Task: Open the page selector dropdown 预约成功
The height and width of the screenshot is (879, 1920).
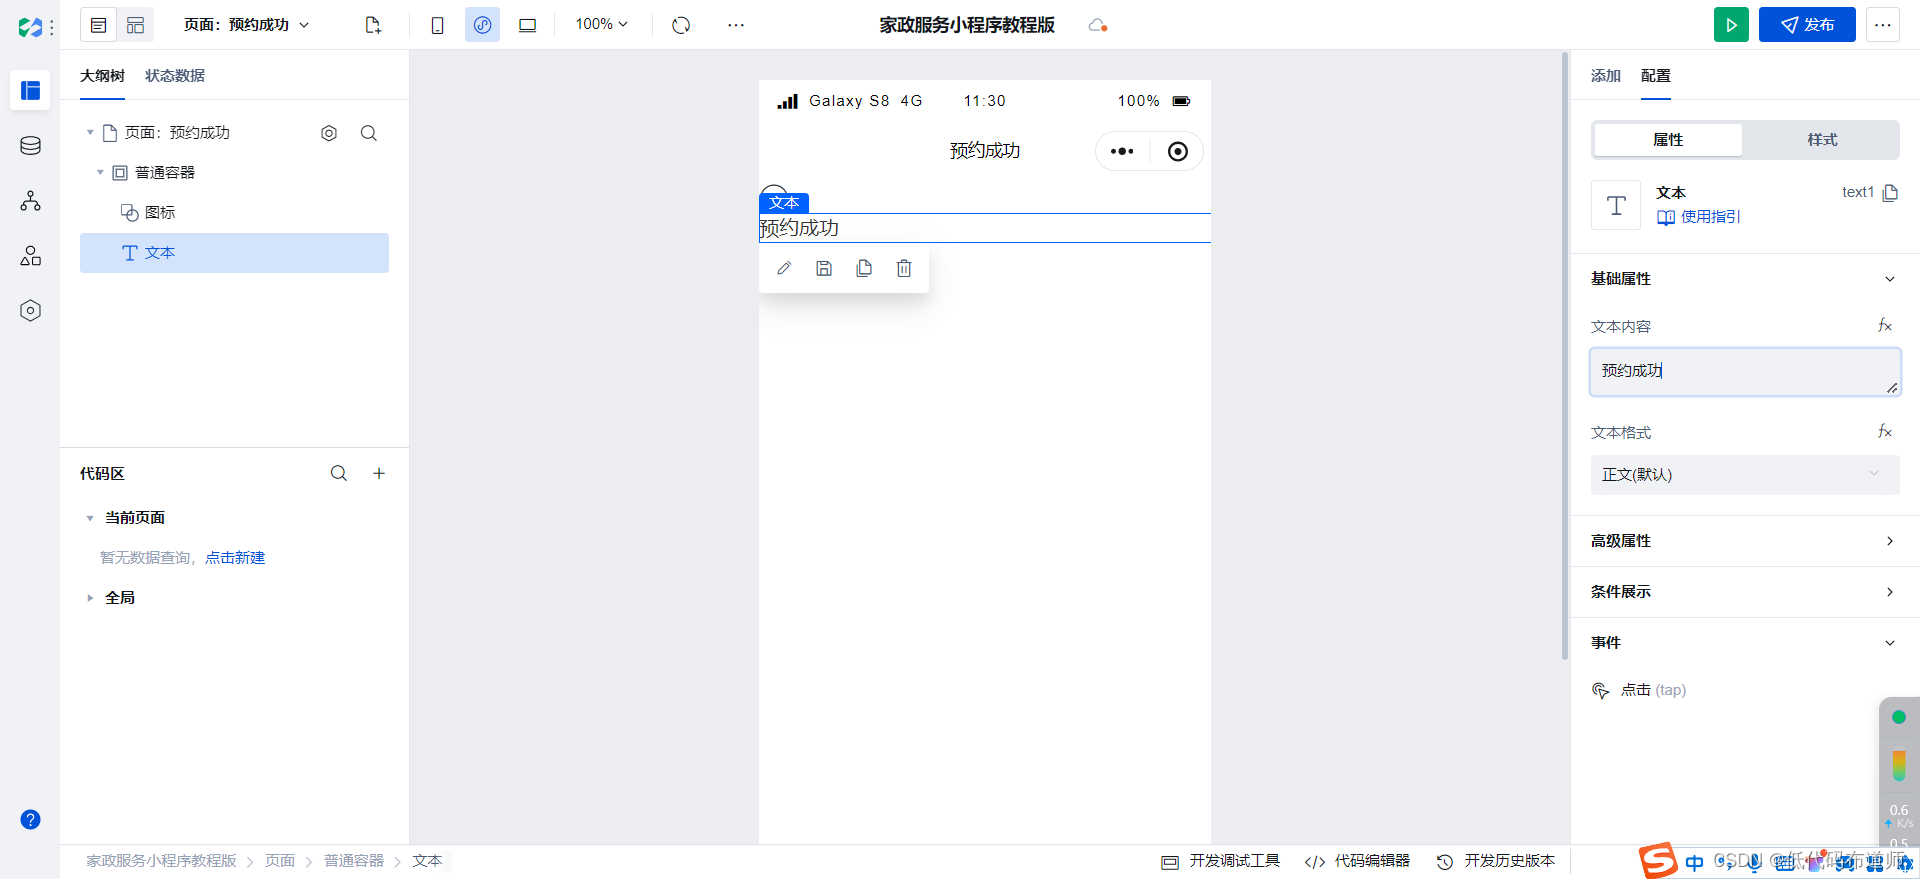Action: [x=246, y=25]
